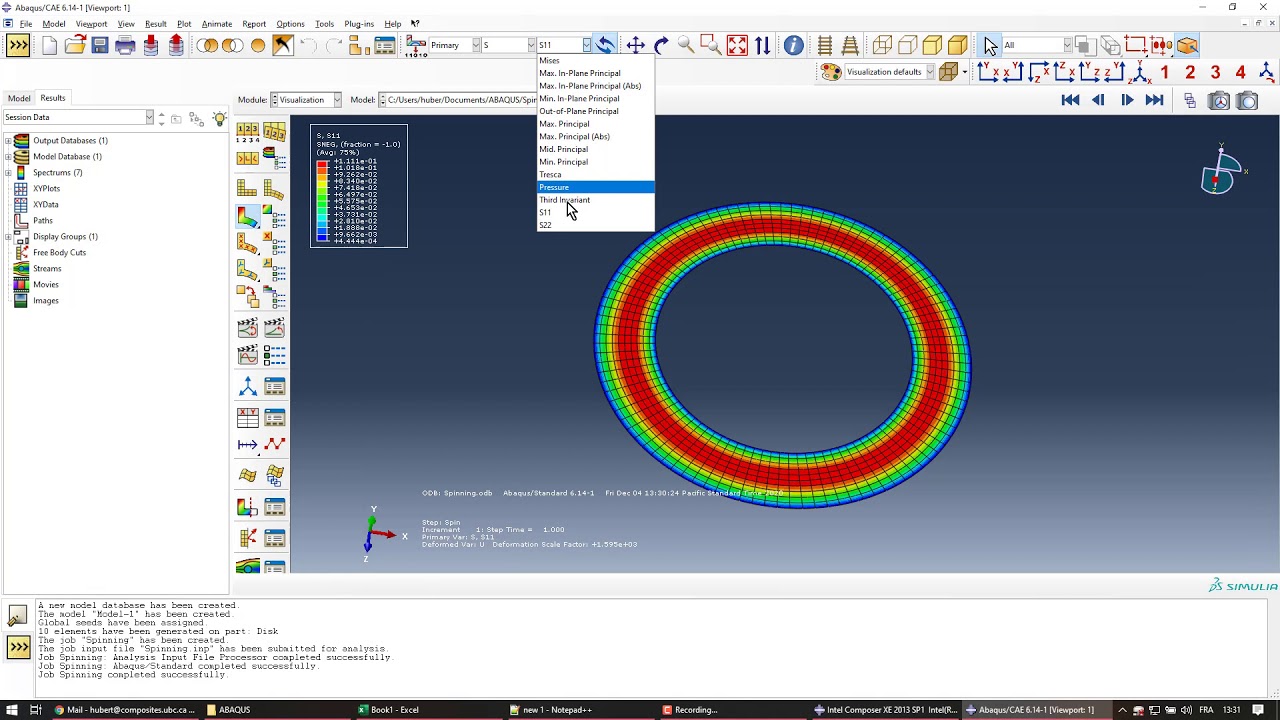Image resolution: width=1280 pixels, height=720 pixels.
Task: Open Notepad++ from taskbar
Action: pos(557,710)
